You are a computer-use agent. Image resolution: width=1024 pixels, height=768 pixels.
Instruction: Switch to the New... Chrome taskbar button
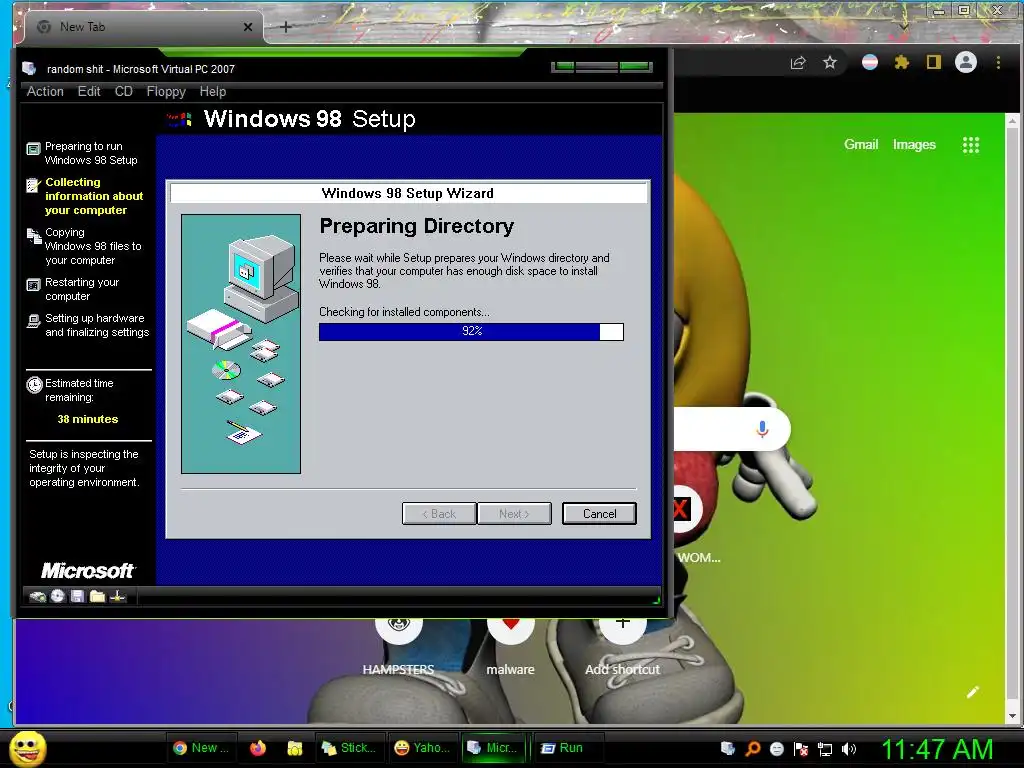coord(200,748)
